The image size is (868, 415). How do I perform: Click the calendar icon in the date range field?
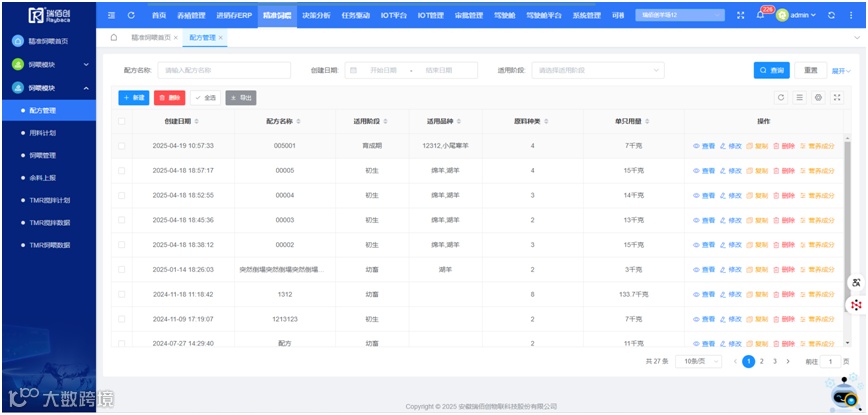(353, 70)
